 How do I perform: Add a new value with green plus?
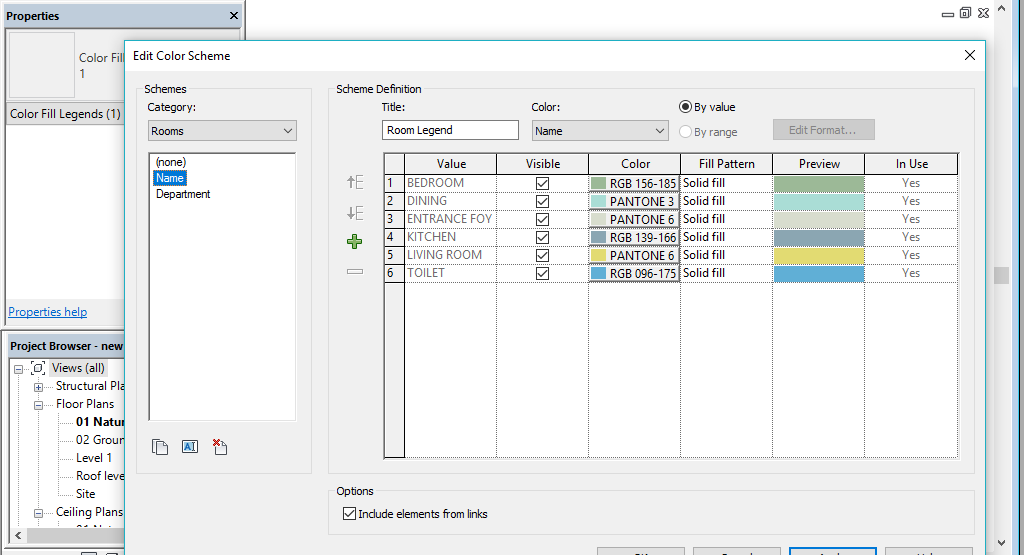tap(355, 242)
